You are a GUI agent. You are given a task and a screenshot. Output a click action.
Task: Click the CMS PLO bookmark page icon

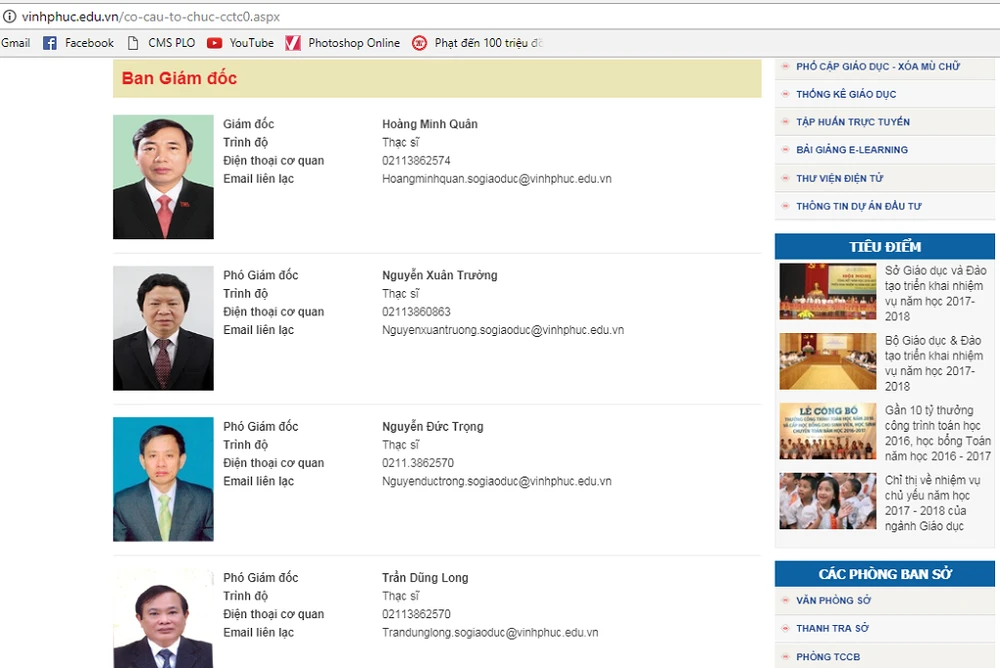133,43
